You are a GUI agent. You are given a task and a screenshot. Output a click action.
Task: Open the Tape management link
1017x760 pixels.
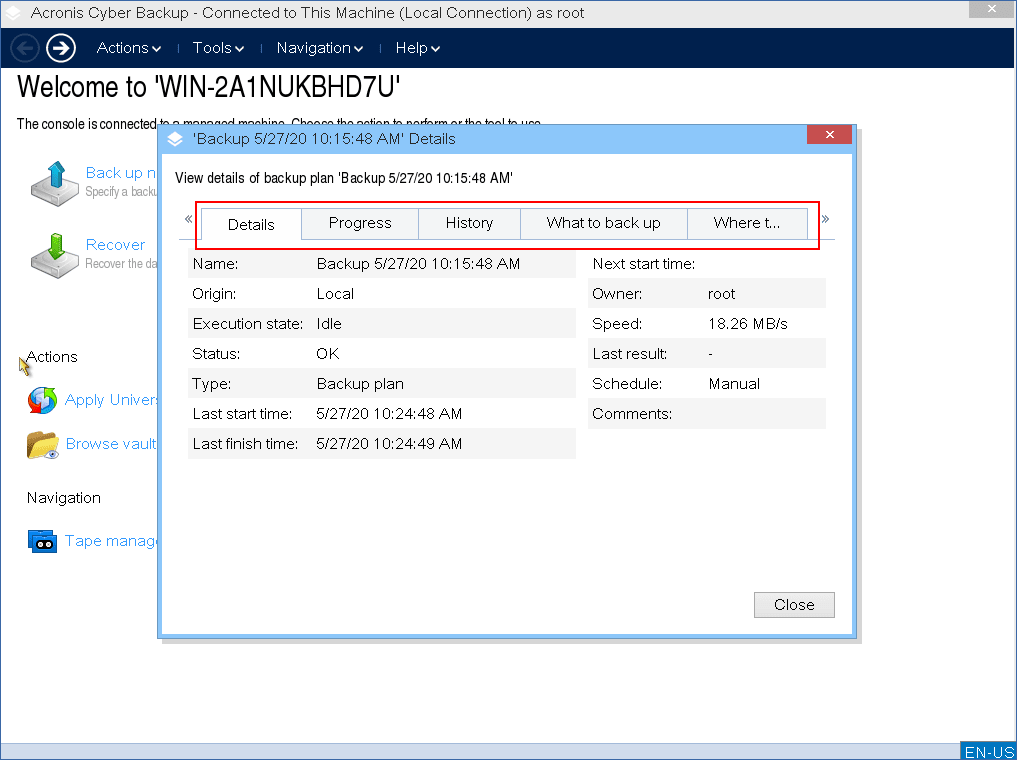(x=111, y=541)
